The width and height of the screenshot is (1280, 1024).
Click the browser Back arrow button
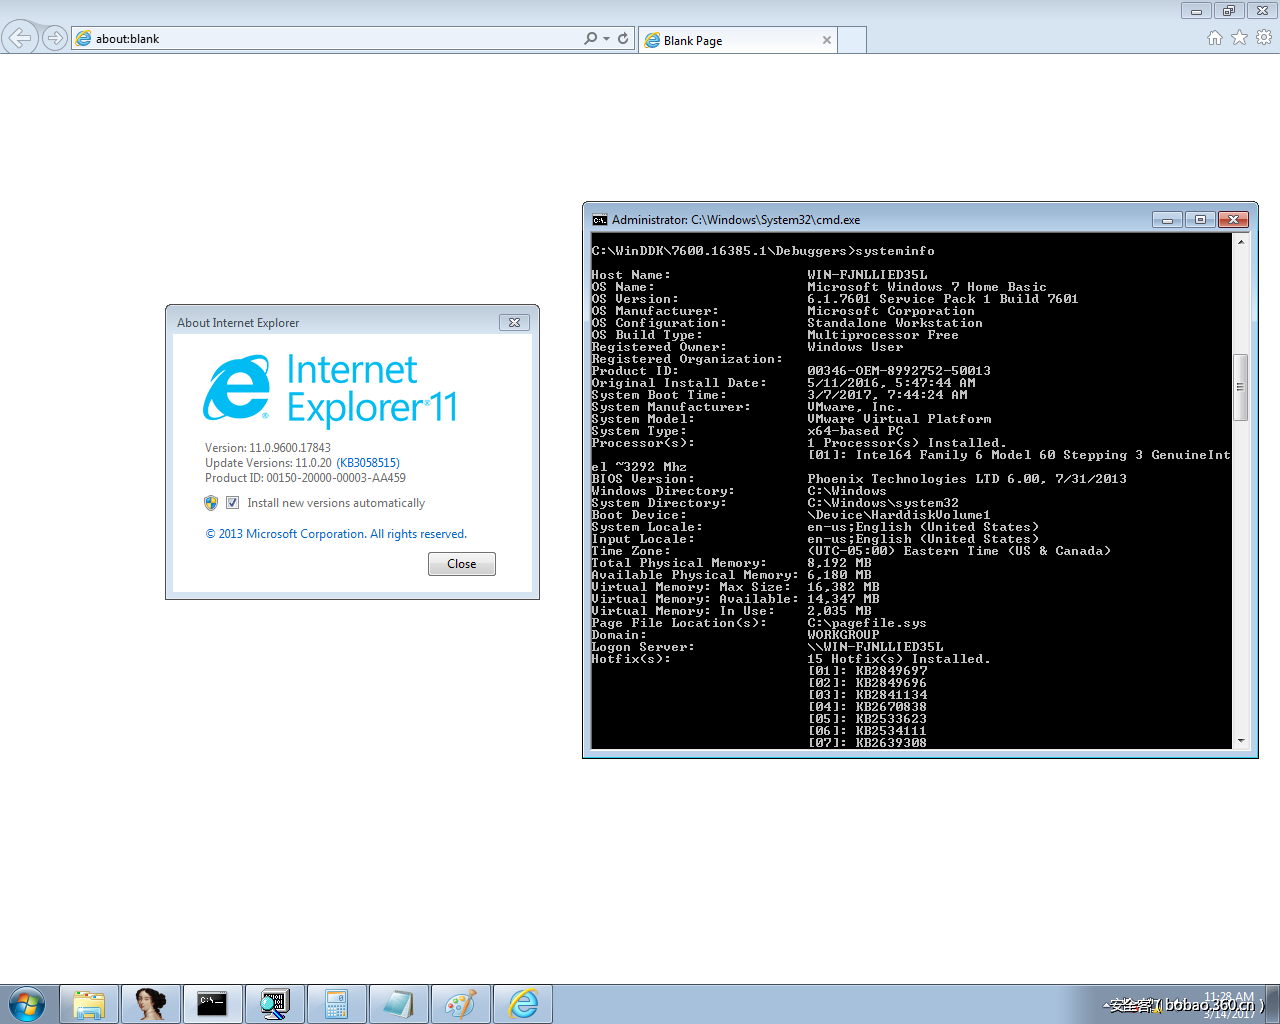(x=19, y=38)
